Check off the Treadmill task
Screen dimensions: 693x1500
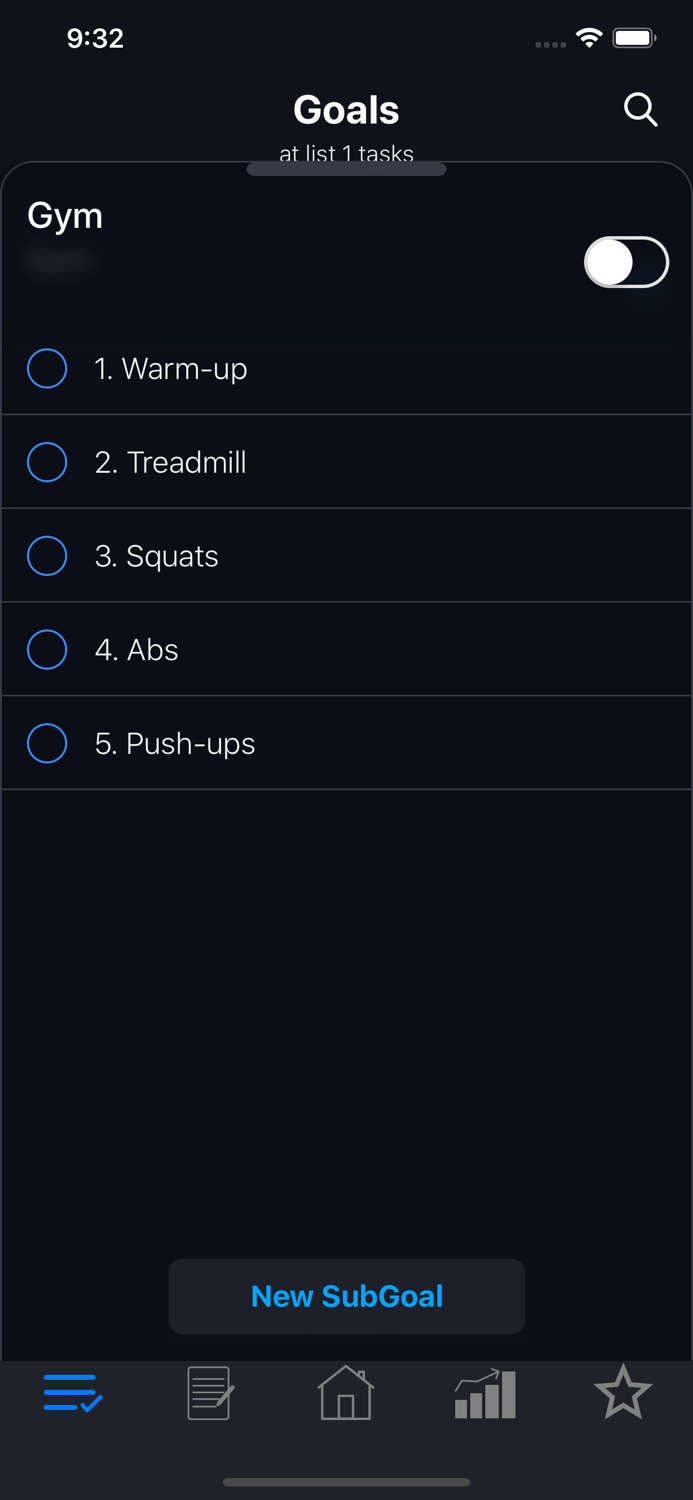[x=47, y=462]
